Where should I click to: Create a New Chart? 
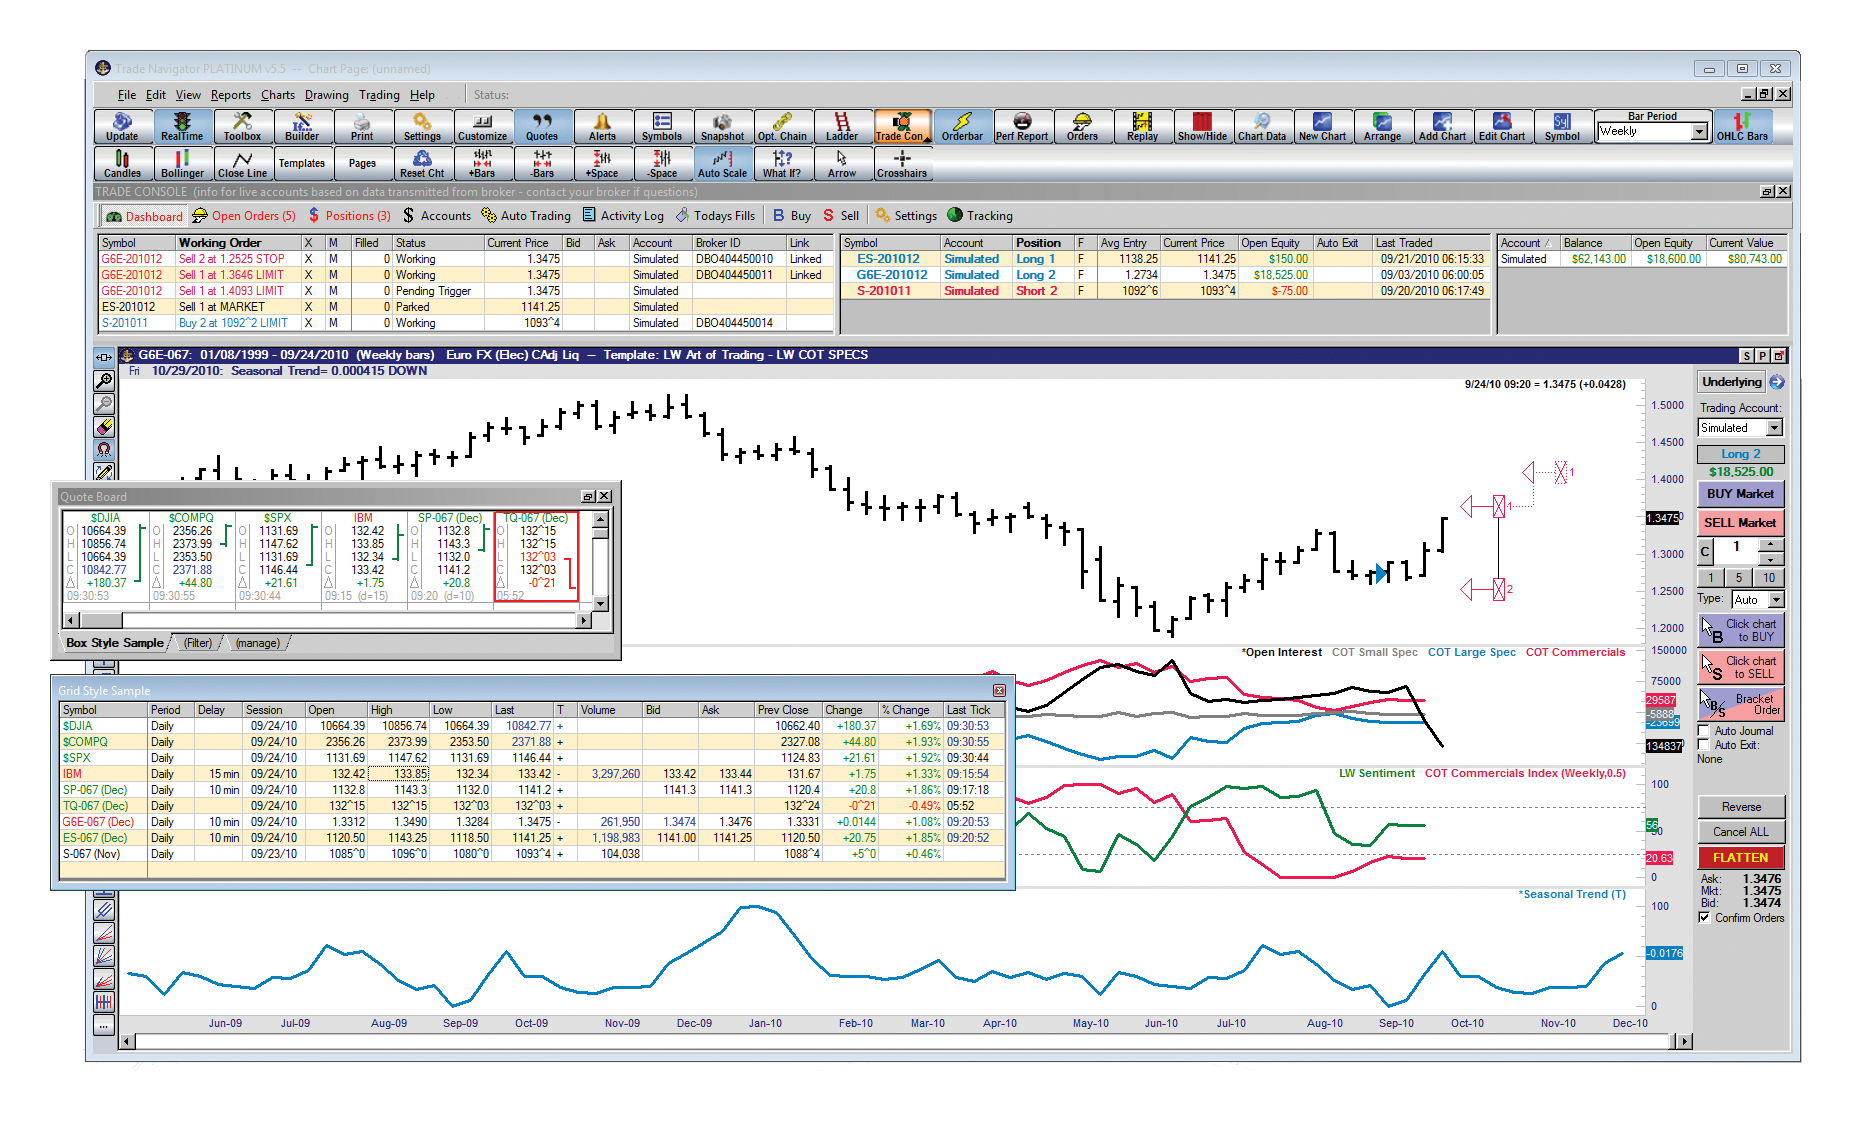coord(1322,127)
